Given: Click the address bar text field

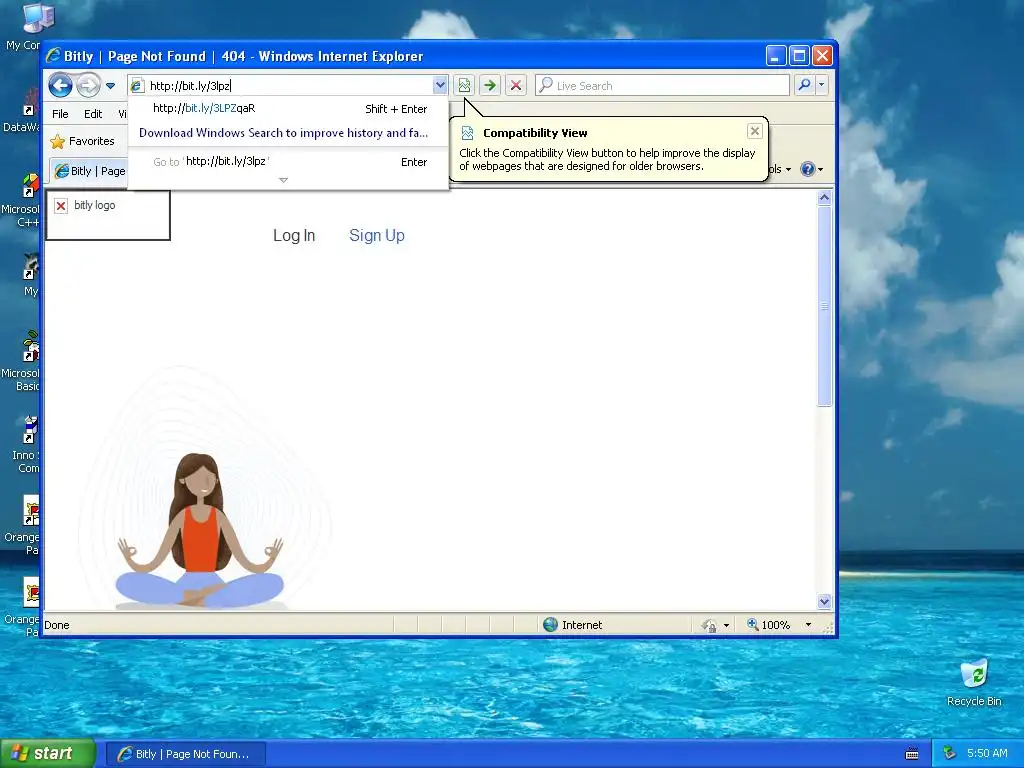Looking at the screenshot, I should coord(280,86).
